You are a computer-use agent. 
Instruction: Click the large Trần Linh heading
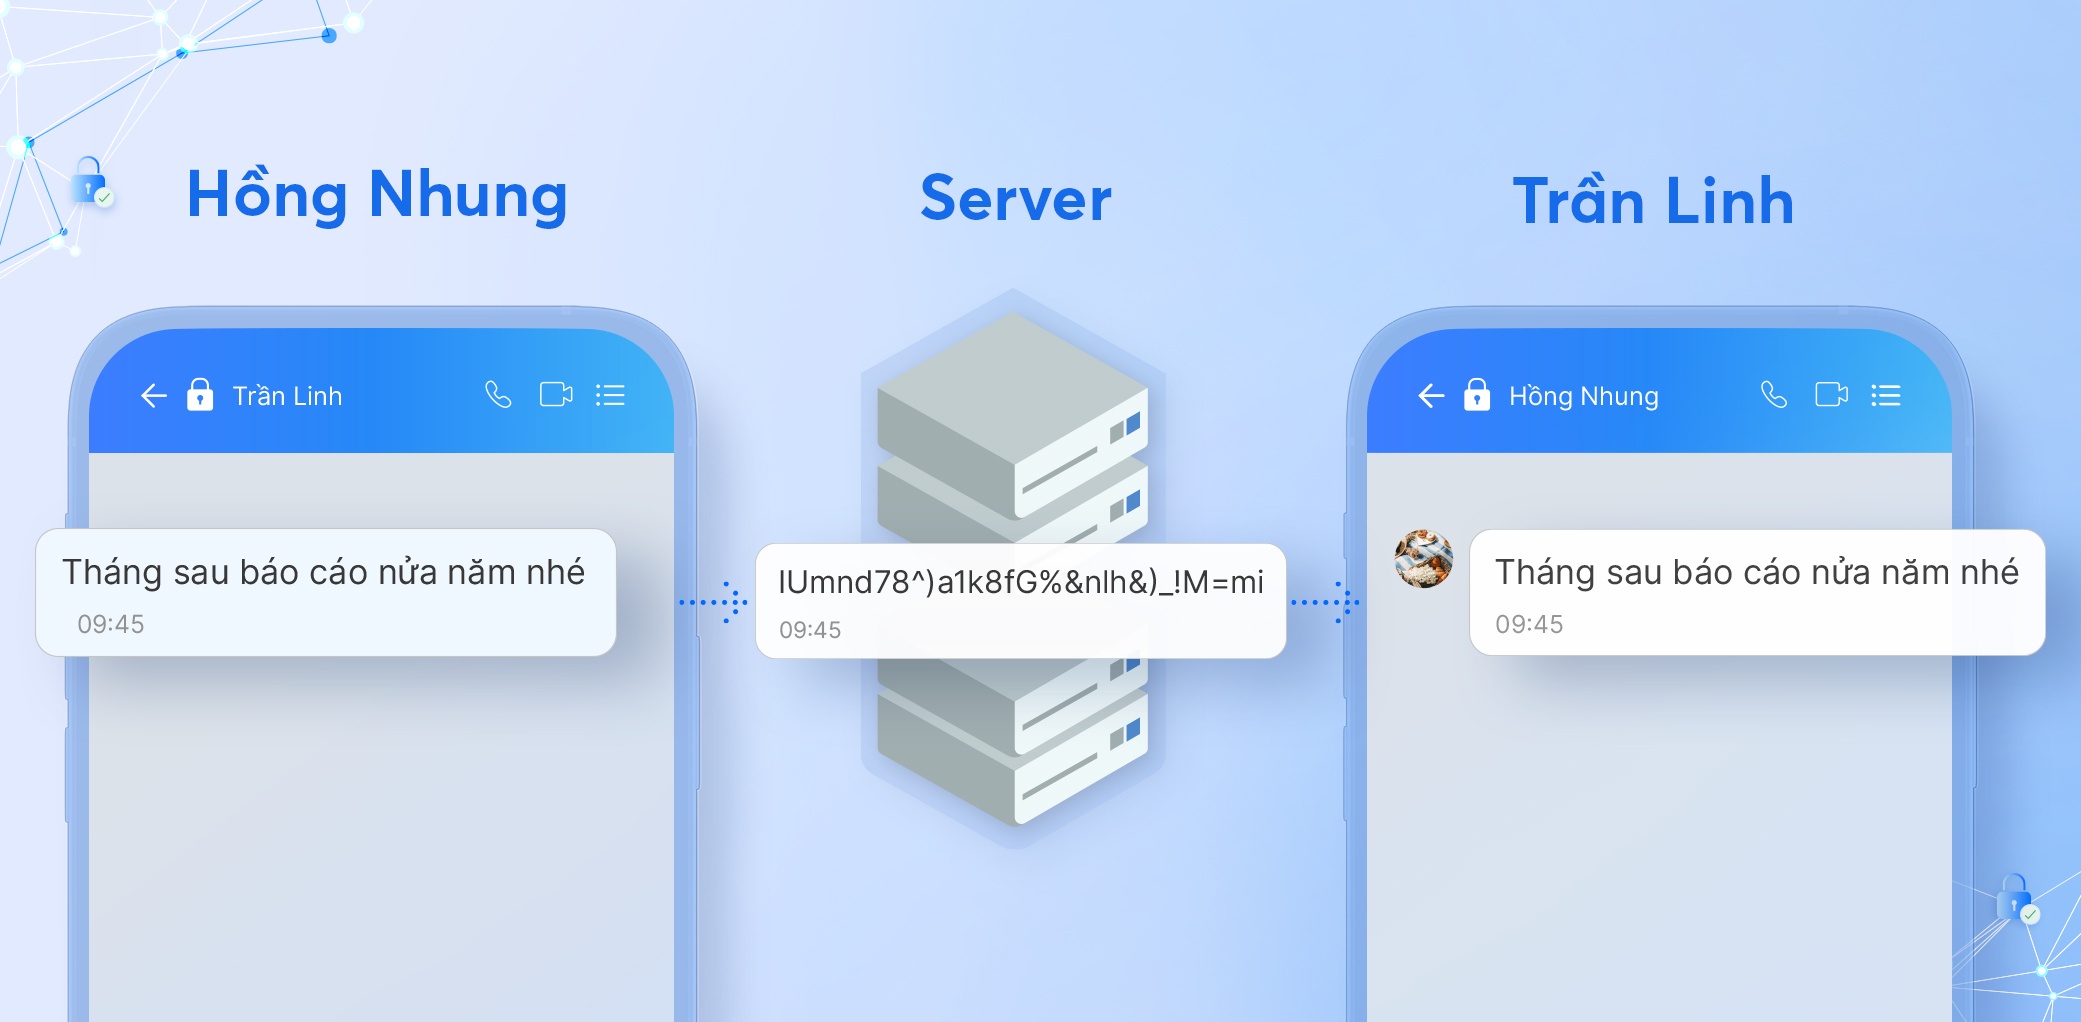1653,200
